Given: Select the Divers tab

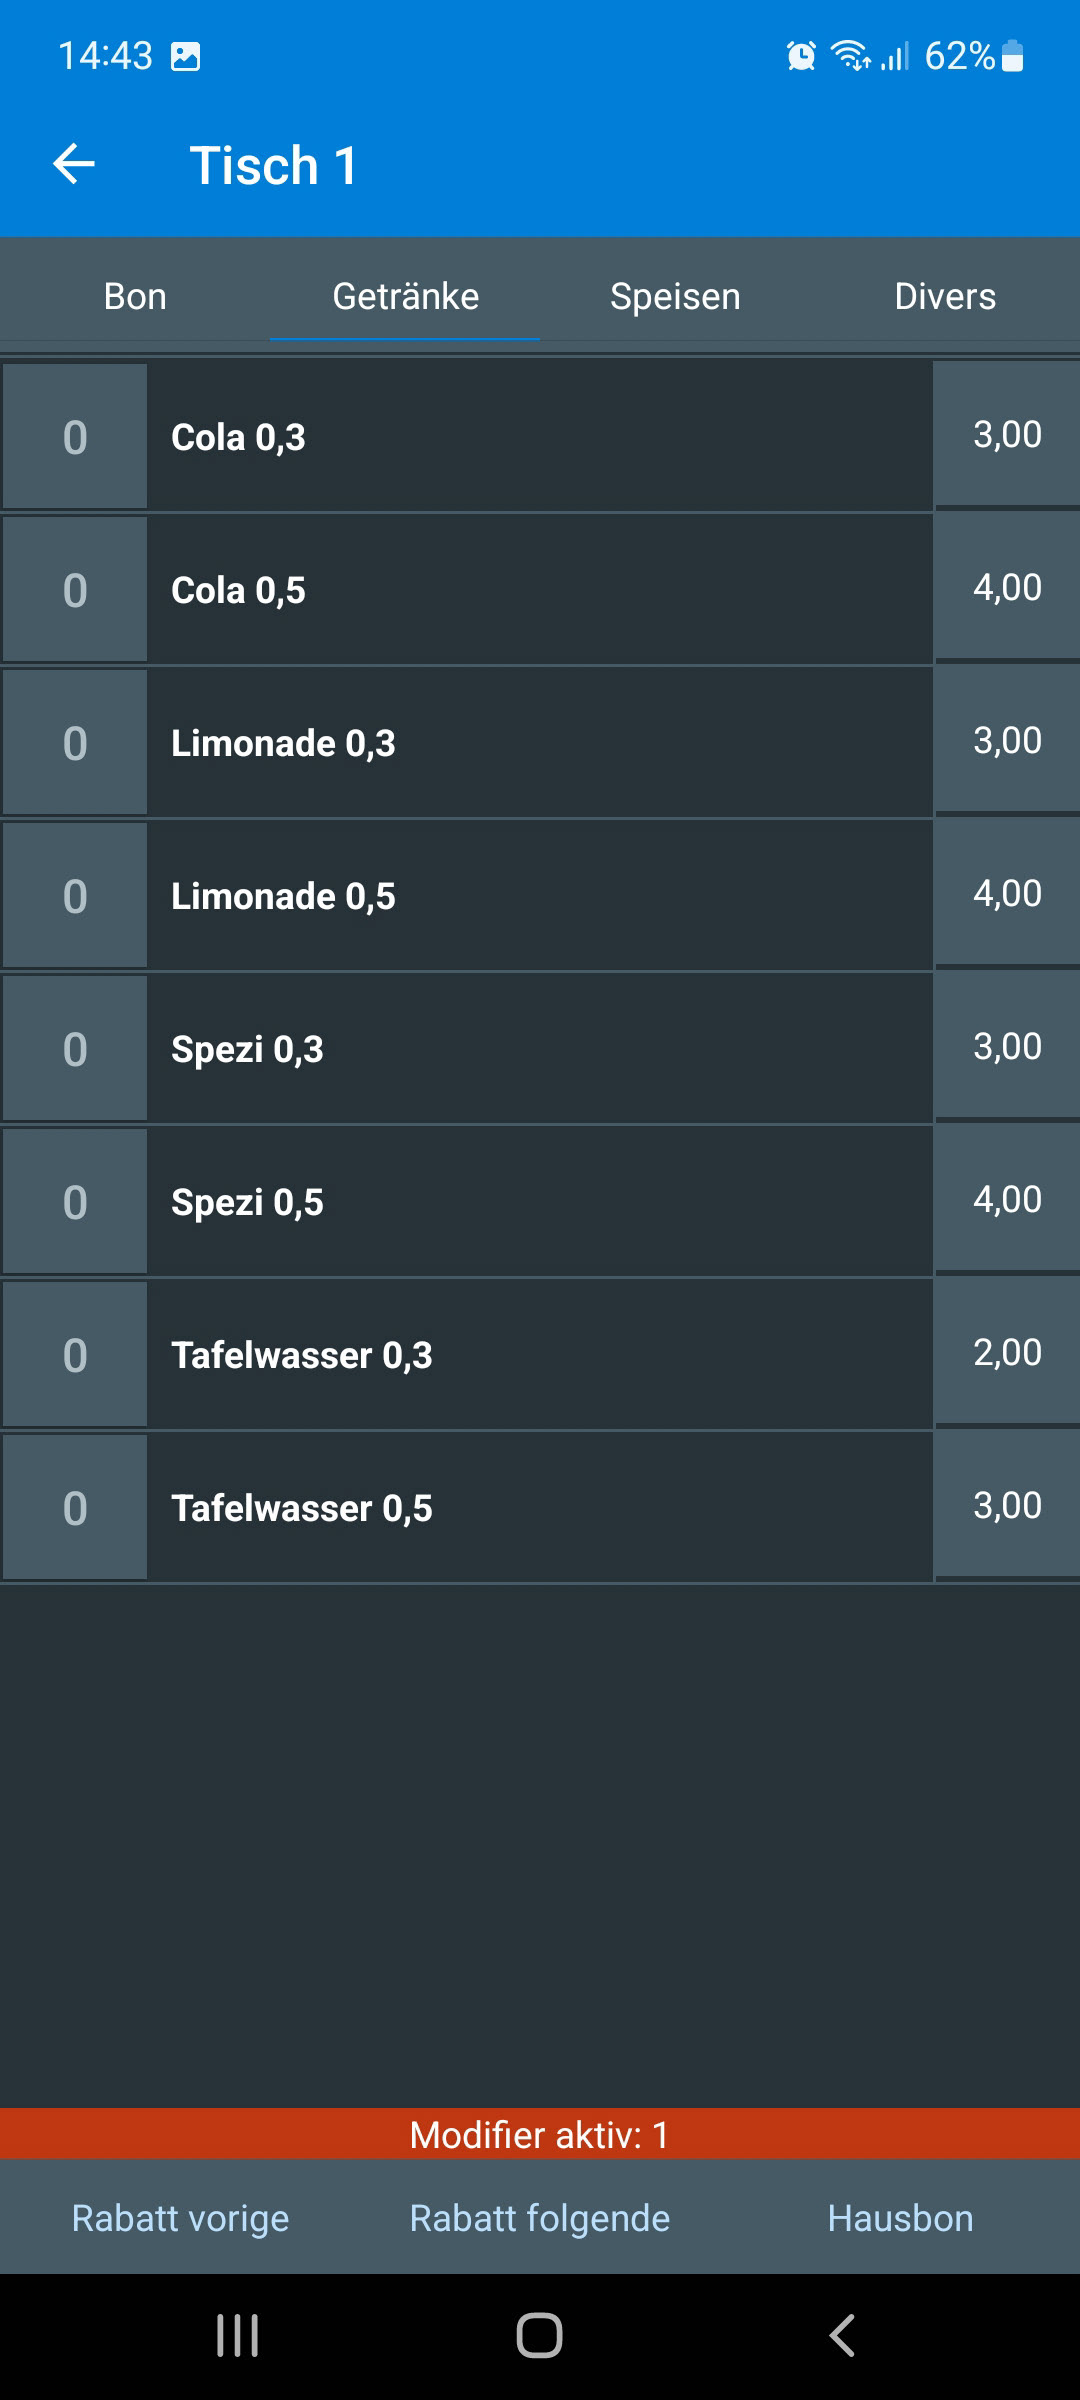Looking at the screenshot, I should [x=945, y=296].
